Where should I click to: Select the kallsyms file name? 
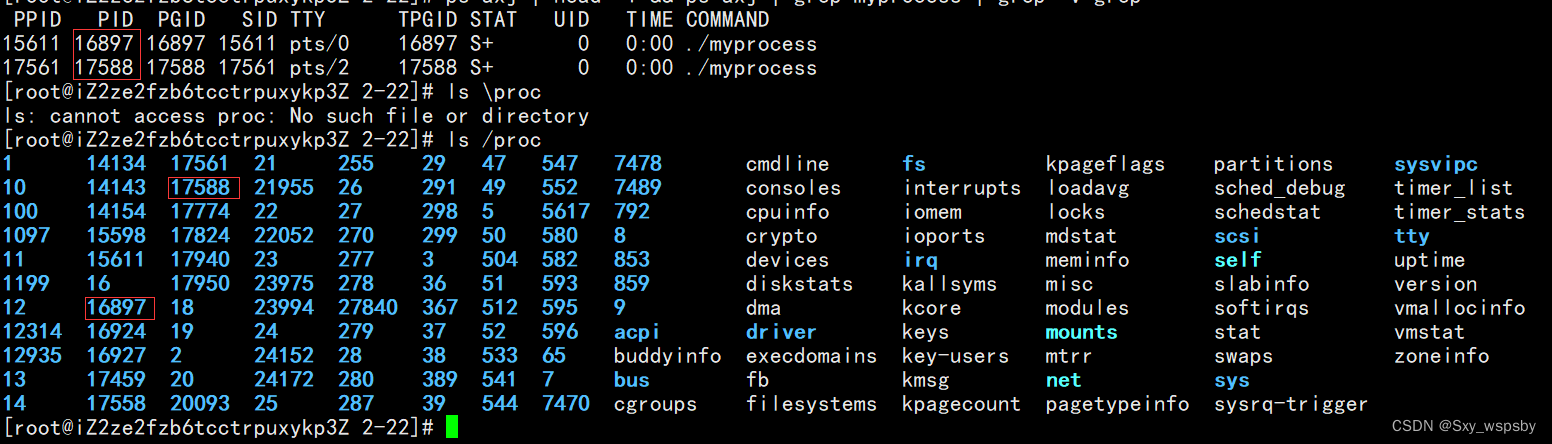pyautogui.click(x=949, y=284)
